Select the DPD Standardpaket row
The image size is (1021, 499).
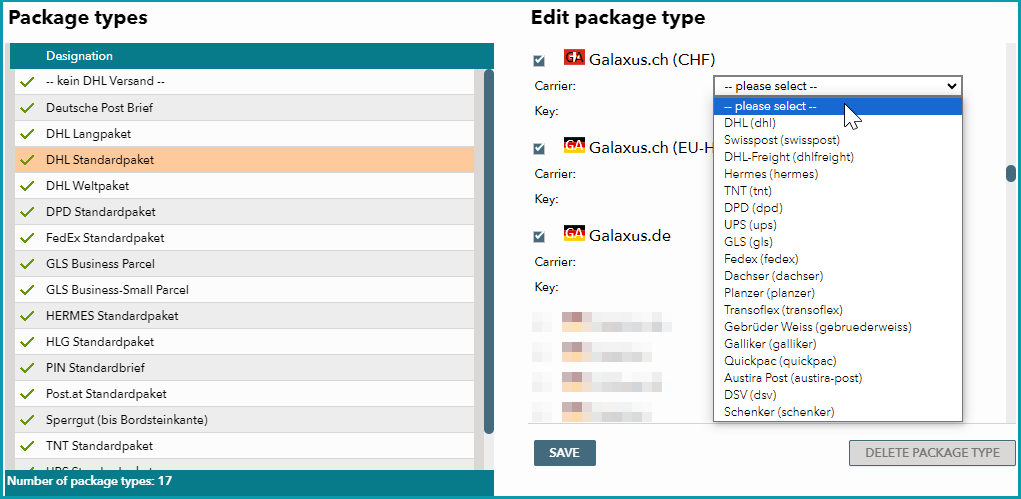[x=244, y=212]
